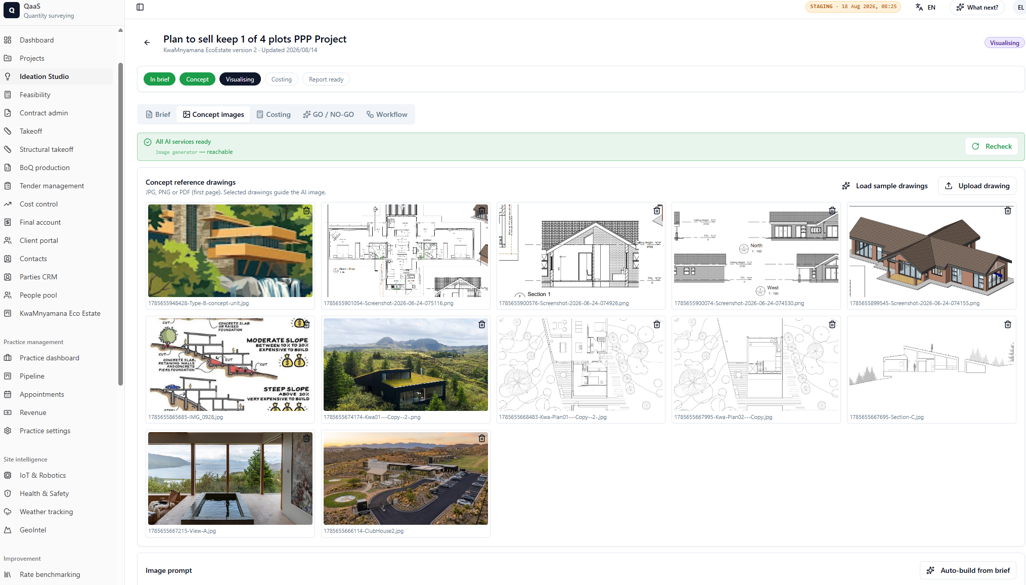Select the Section-C drawing thumbnail
Screen dimensions: 1026x585
click(x=932, y=364)
